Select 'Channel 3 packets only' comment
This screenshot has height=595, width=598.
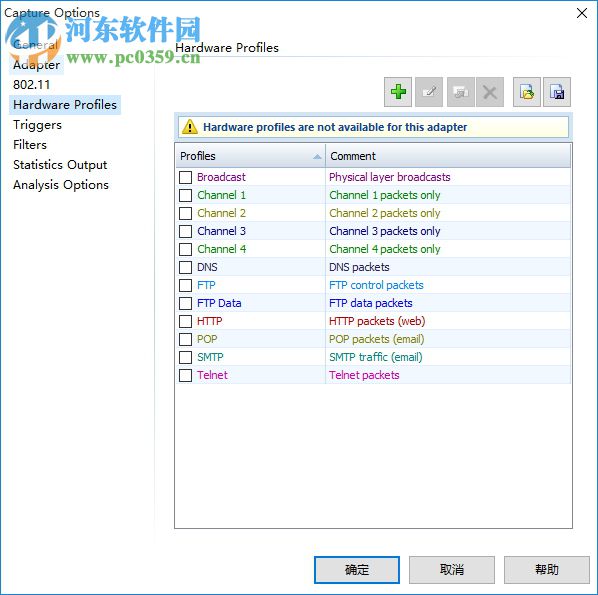pos(384,231)
